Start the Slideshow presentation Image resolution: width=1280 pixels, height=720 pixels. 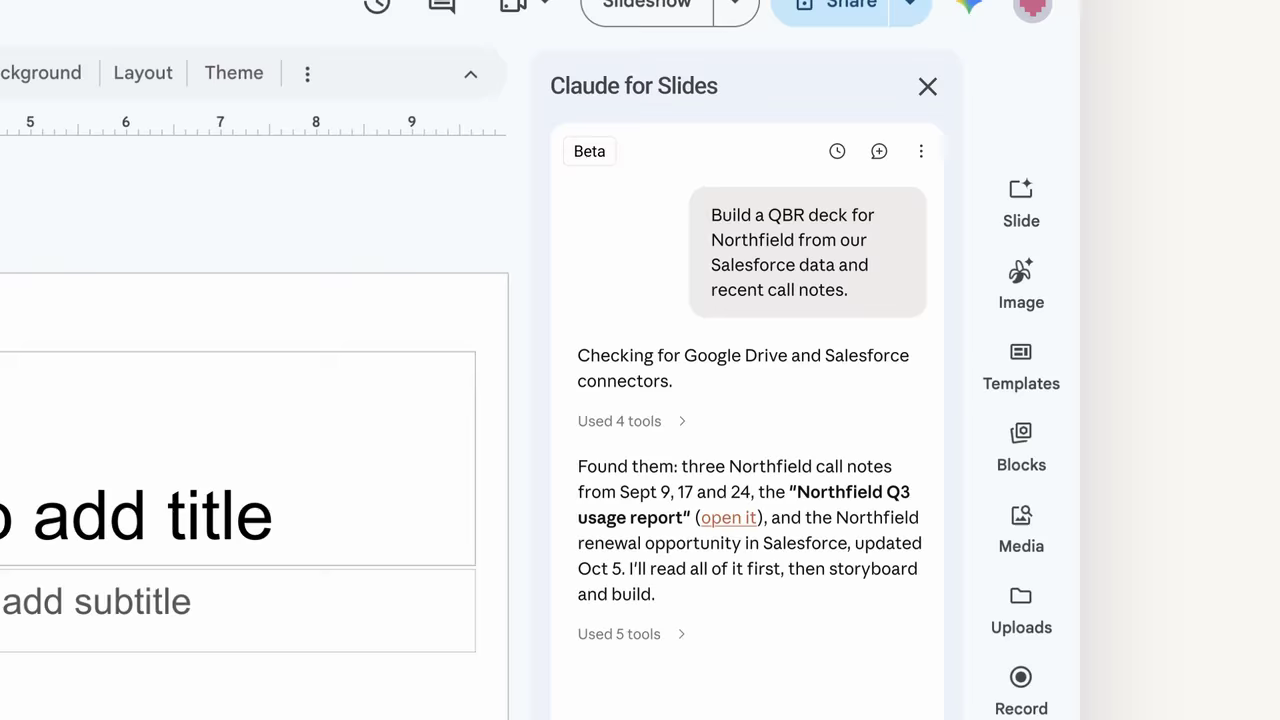(647, 6)
